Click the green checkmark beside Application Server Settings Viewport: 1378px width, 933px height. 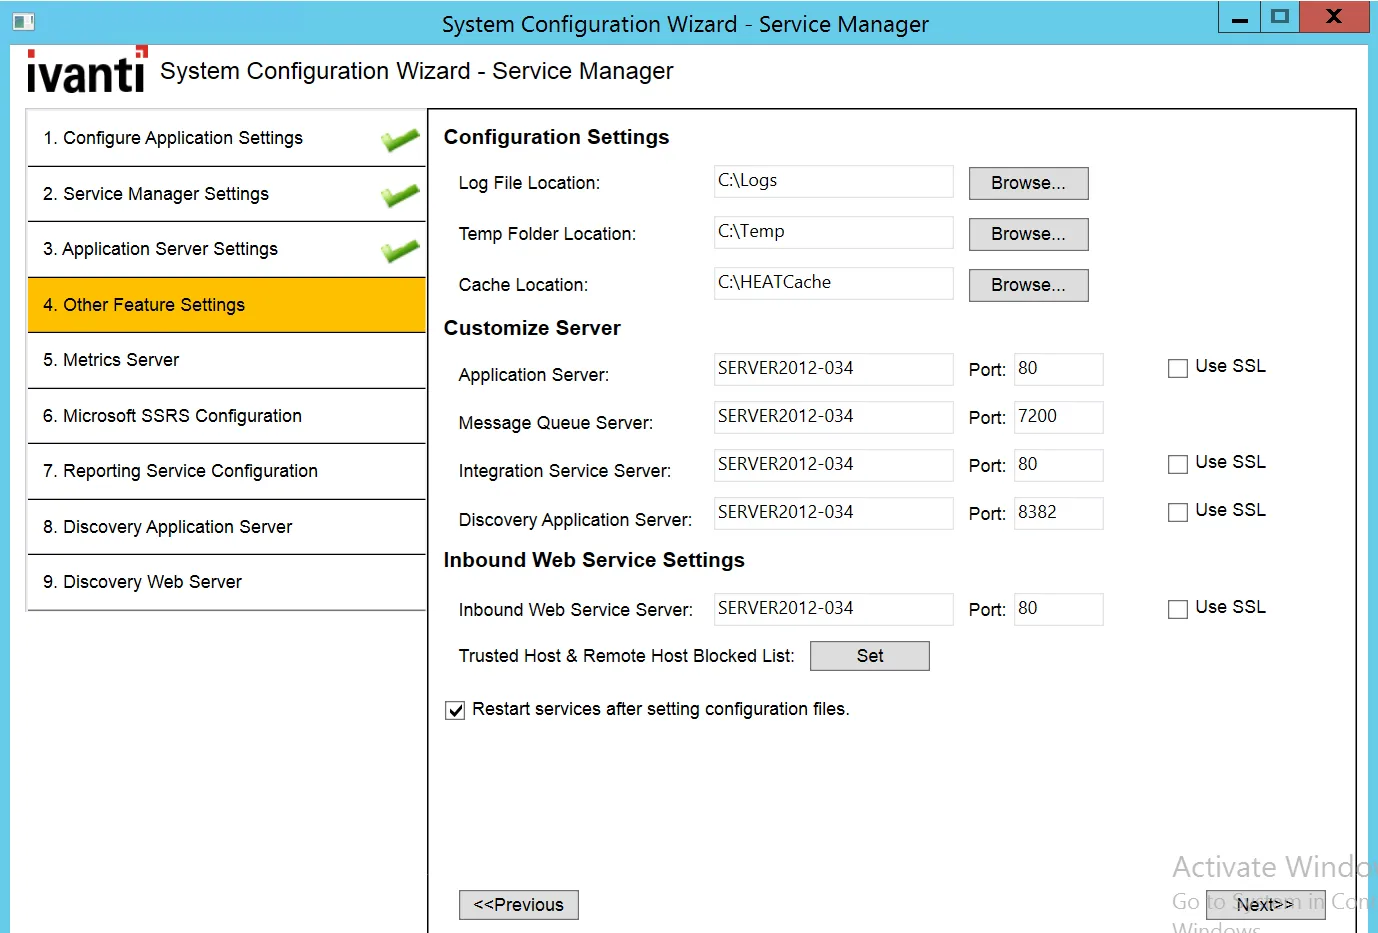pyautogui.click(x=401, y=250)
